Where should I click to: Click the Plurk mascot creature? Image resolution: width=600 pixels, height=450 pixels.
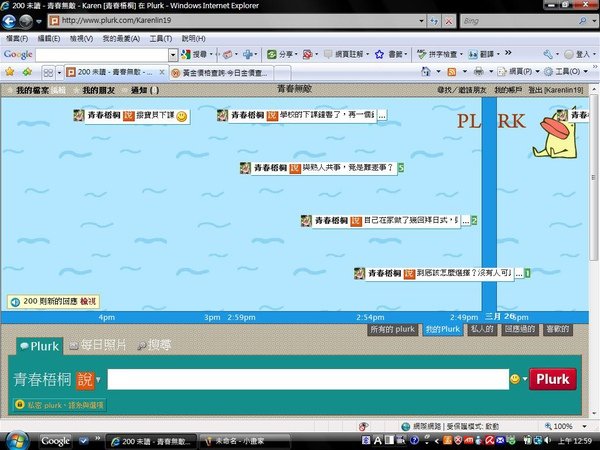pyautogui.click(x=555, y=137)
